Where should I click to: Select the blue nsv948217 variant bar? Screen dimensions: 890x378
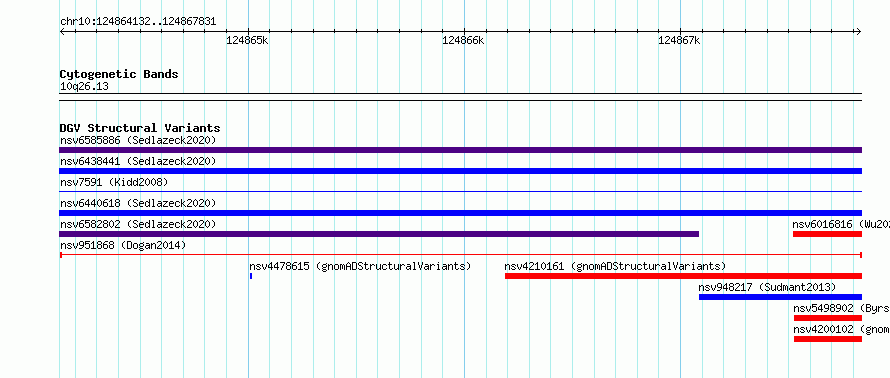(780, 297)
